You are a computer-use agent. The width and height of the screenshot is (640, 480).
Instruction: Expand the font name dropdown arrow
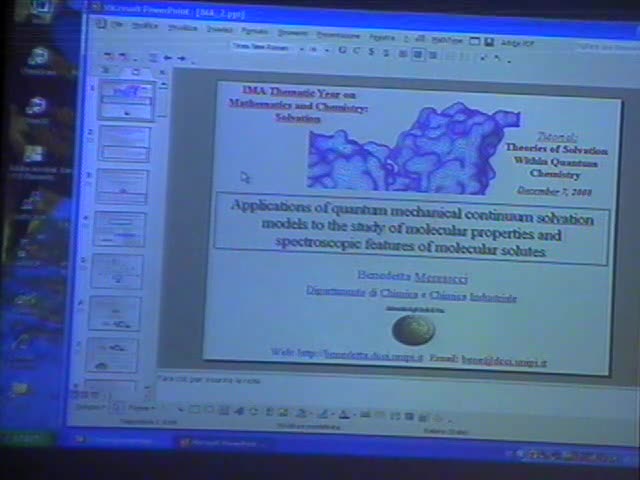point(301,49)
